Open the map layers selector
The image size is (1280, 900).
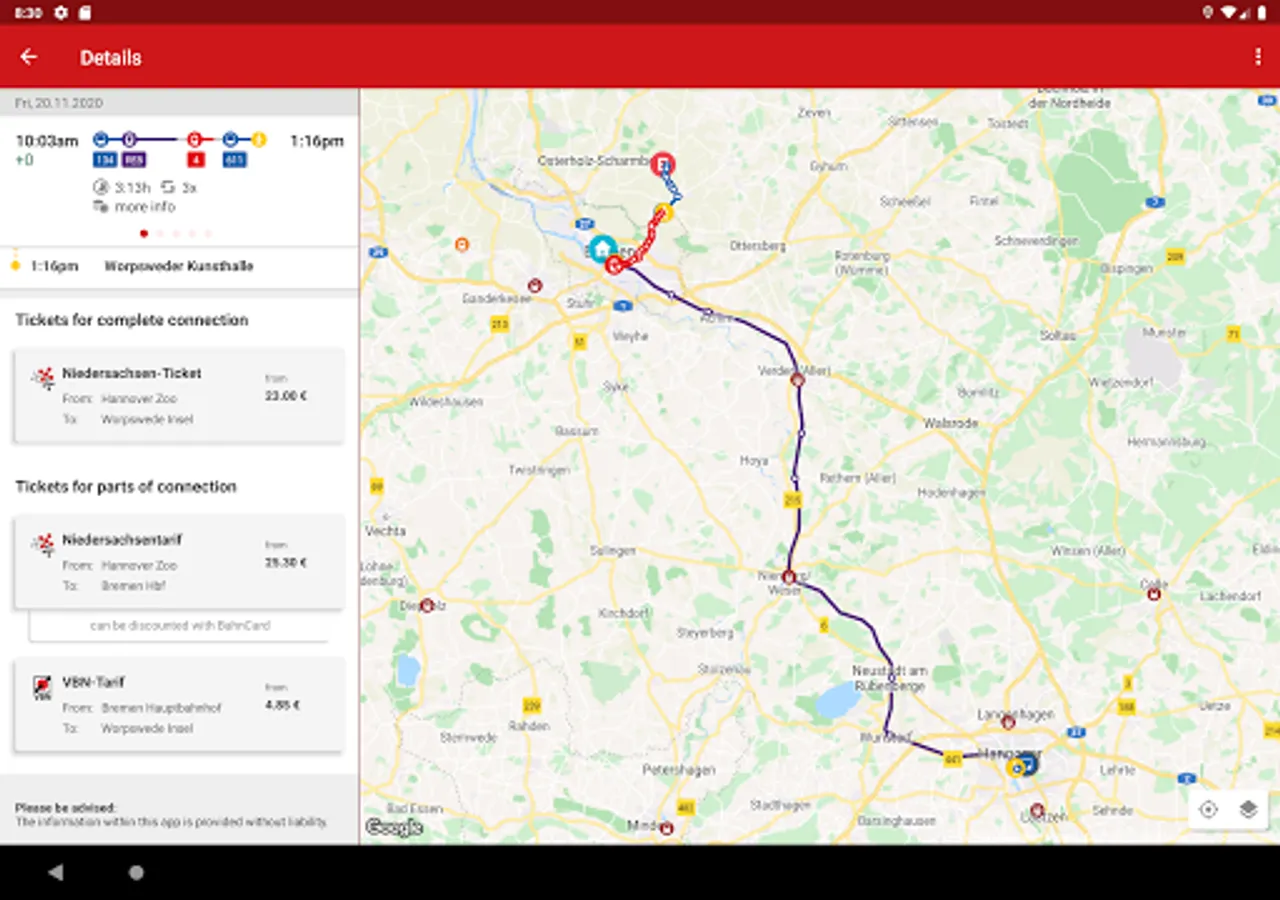pos(1248,810)
